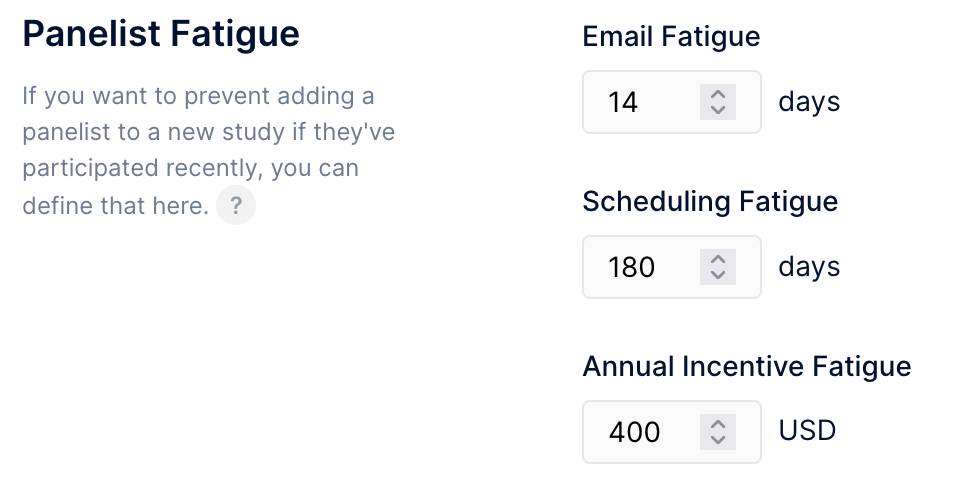
Task: Decrease Email Fatigue days with down arrow
Action: point(718,110)
